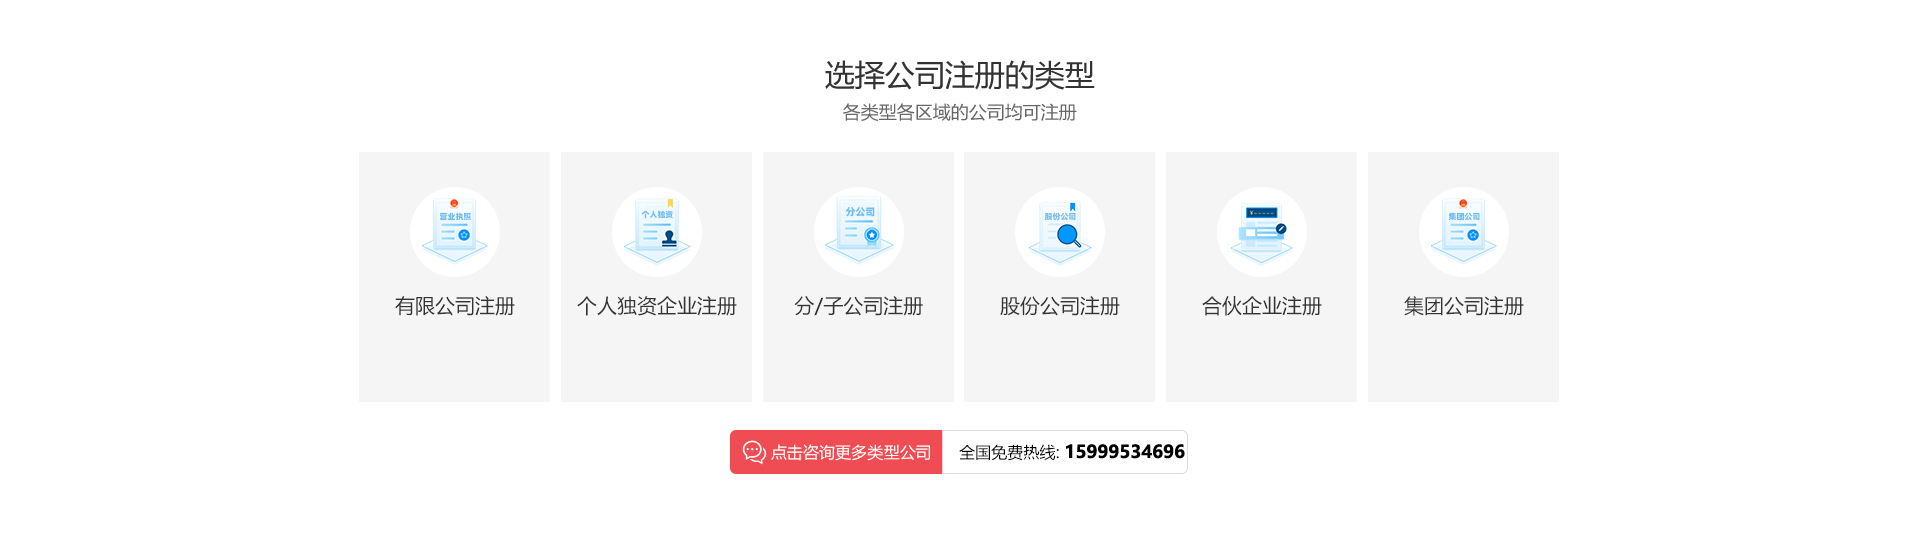Click the 各类型各区域的公司均可注册 subtitle
The height and width of the screenshot is (534, 1919).
959,113
